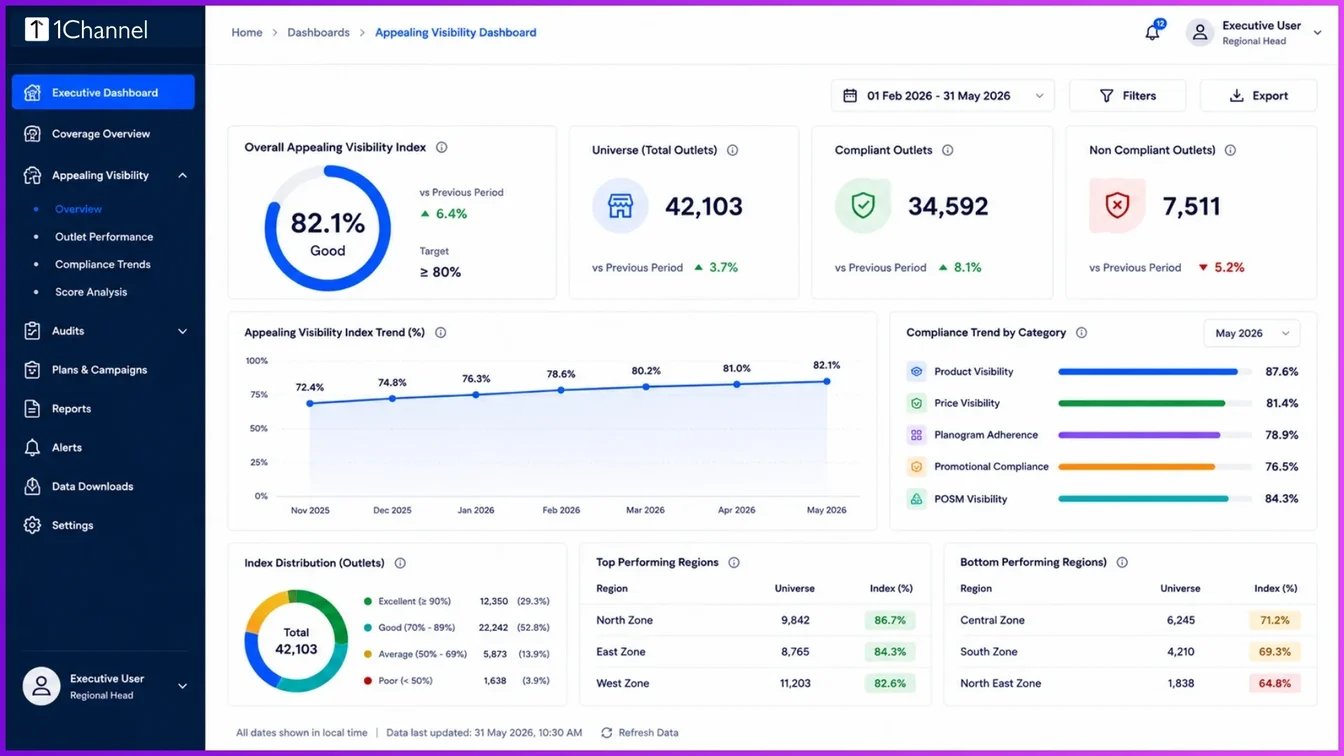Open header user menu chevron
The height and width of the screenshot is (756, 1344).
1317,33
